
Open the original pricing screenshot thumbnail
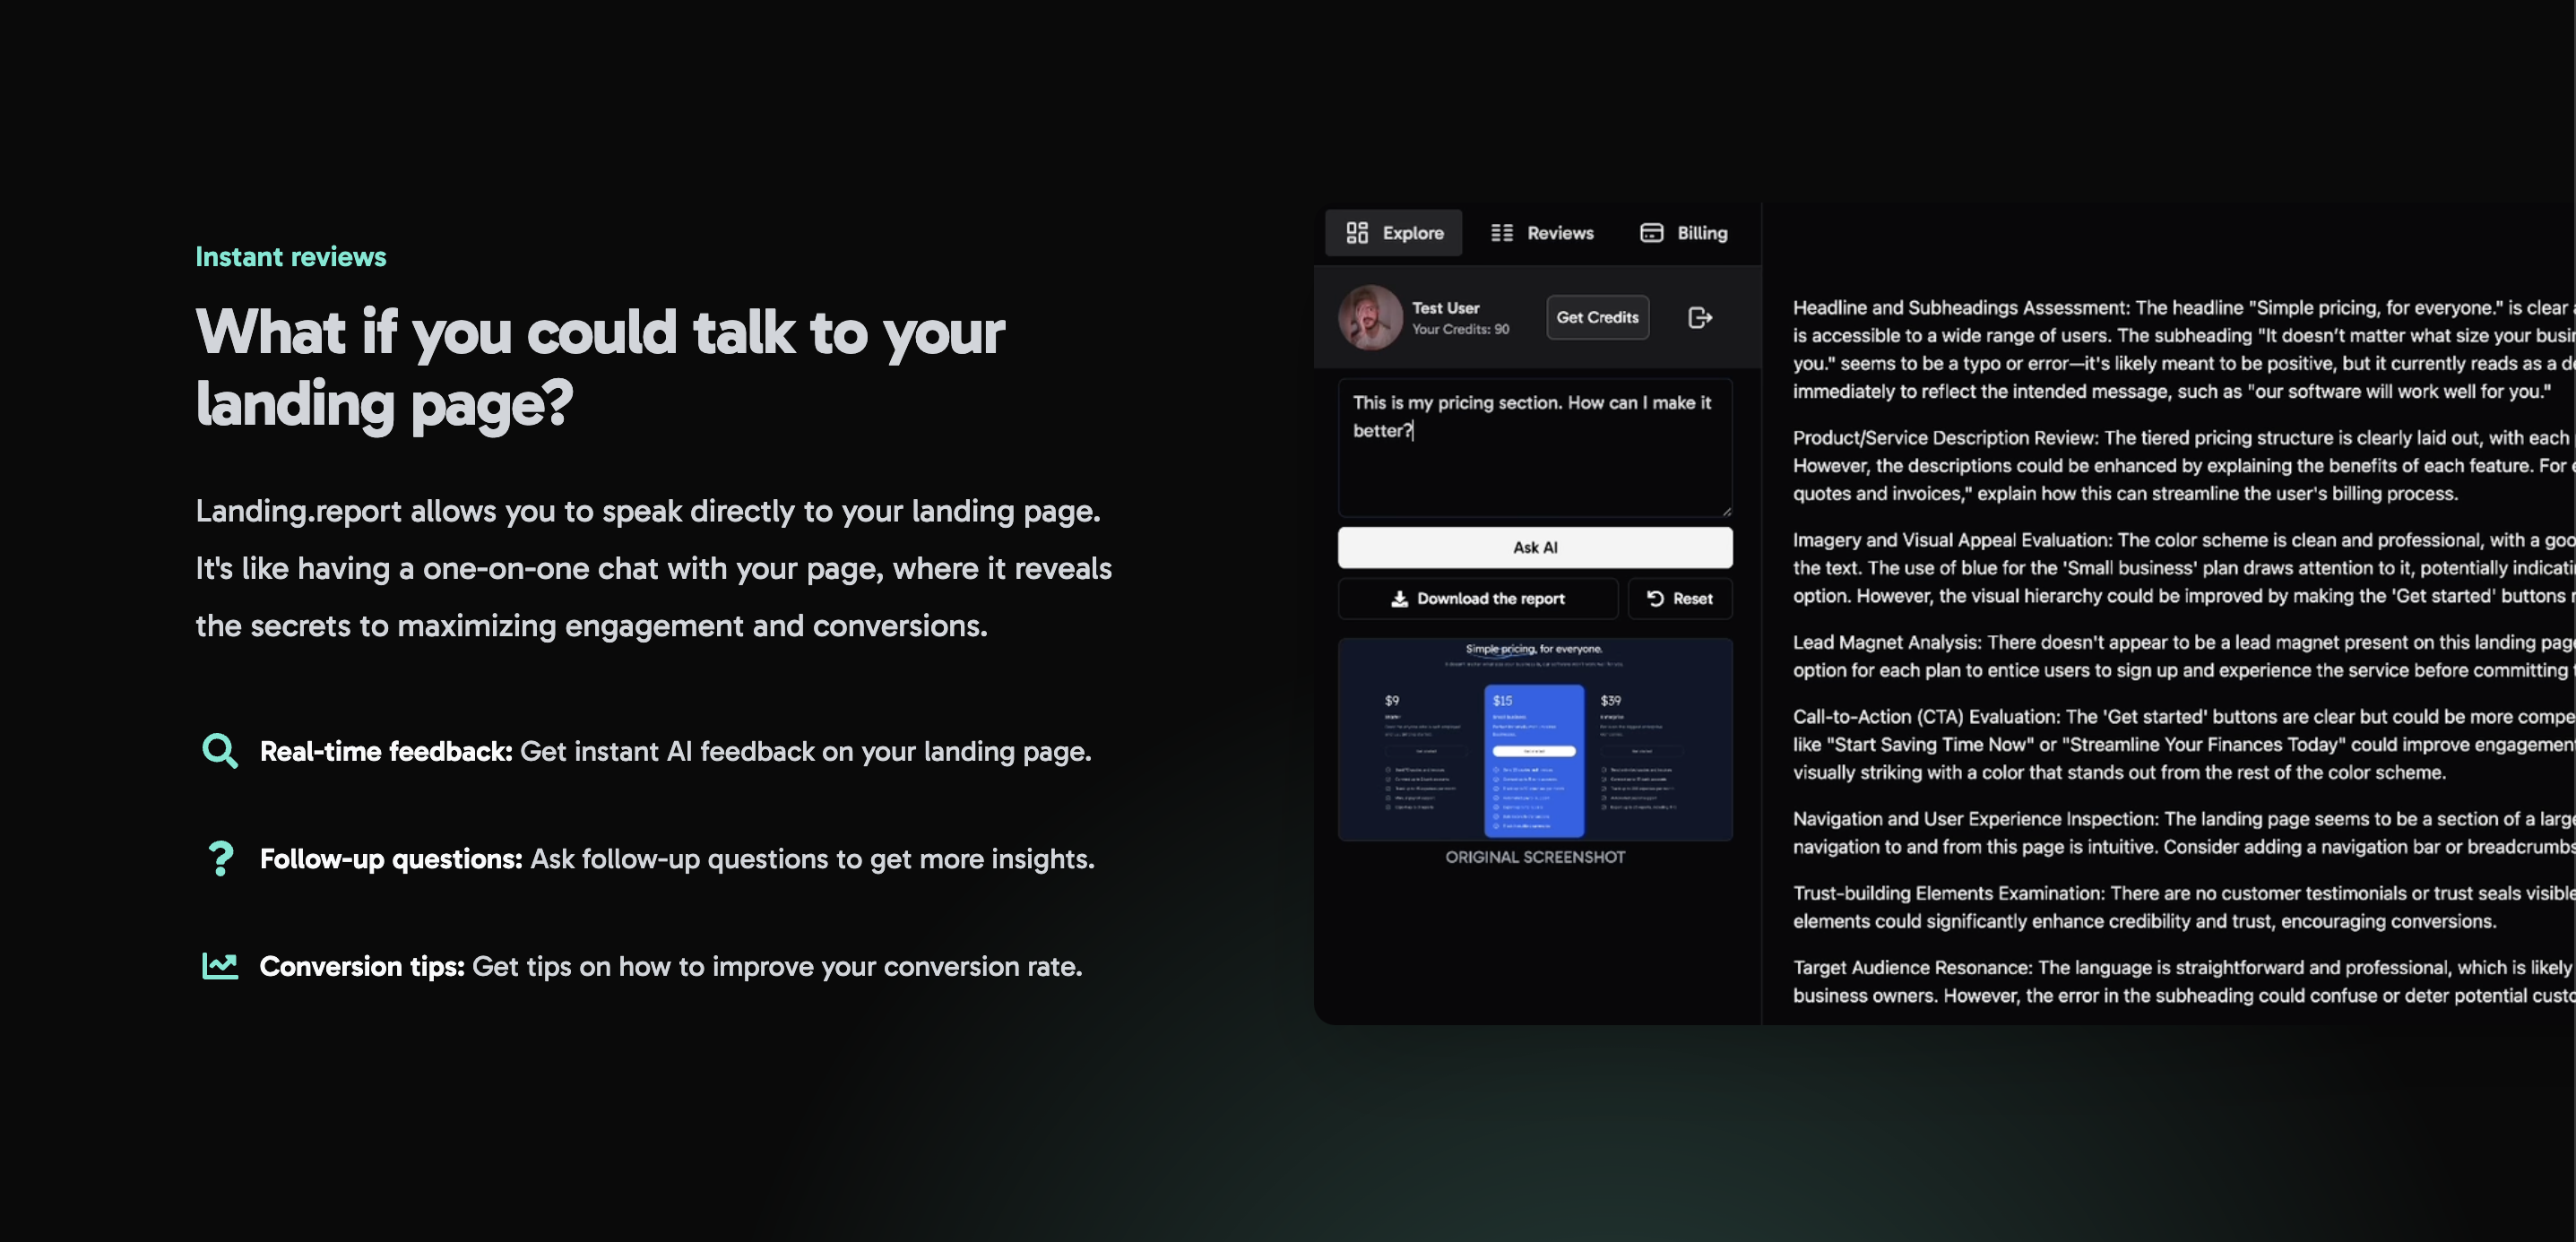point(1534,740)
